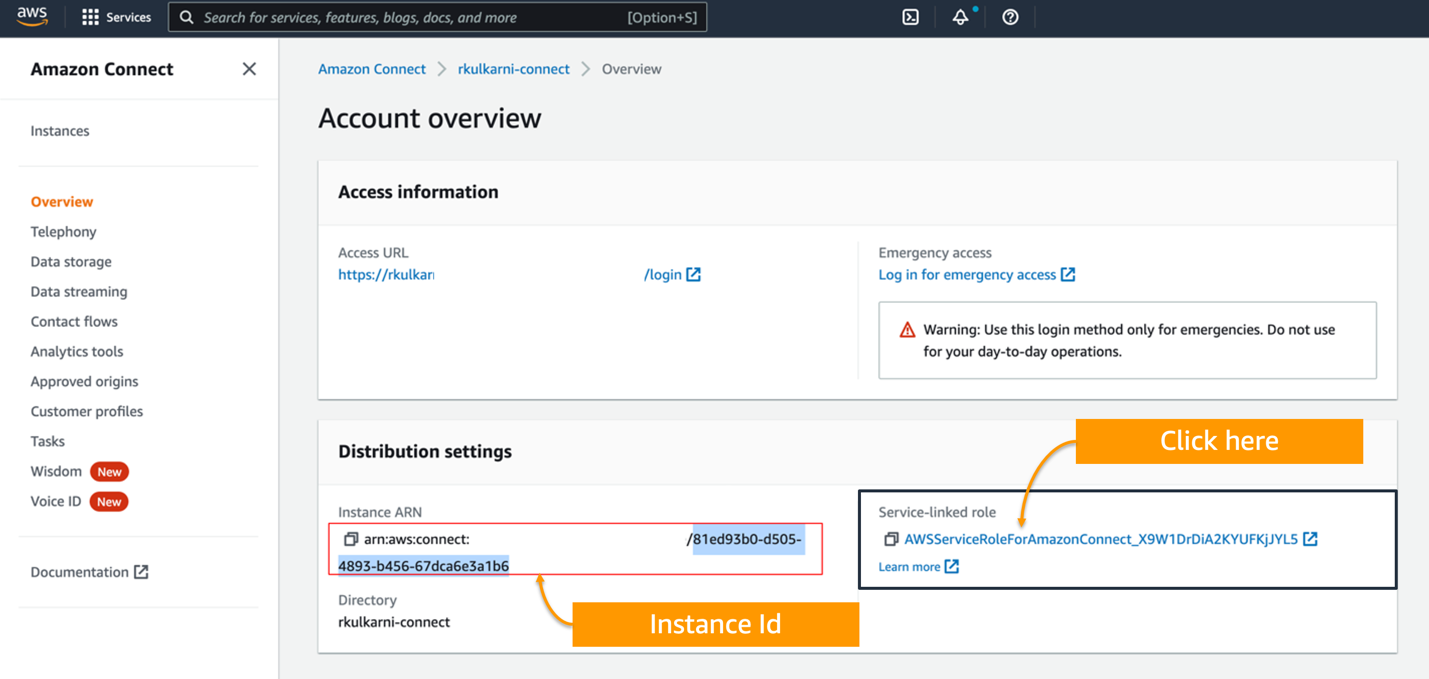Click the New badge beside Wisdom

(x=109, y=472)
